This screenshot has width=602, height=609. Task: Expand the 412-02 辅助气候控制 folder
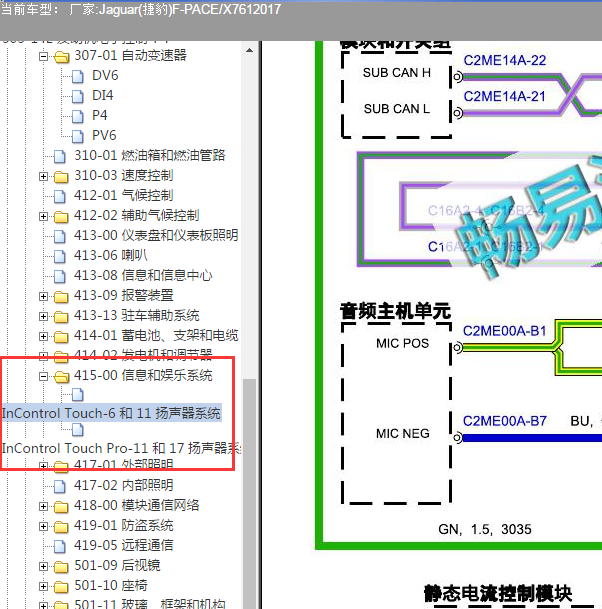[x=43, y=216]
